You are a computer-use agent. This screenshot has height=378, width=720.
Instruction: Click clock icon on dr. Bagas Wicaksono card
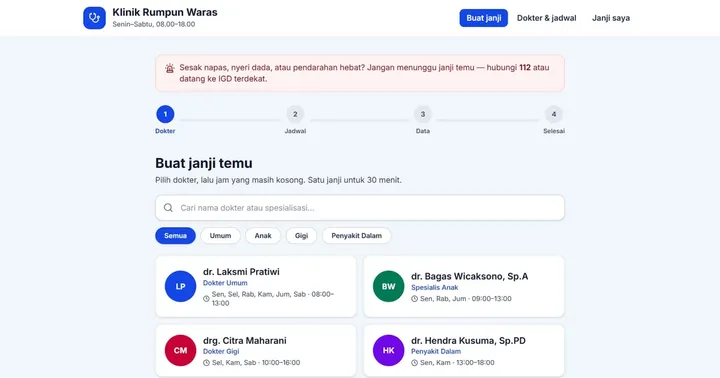coord(414,299)
